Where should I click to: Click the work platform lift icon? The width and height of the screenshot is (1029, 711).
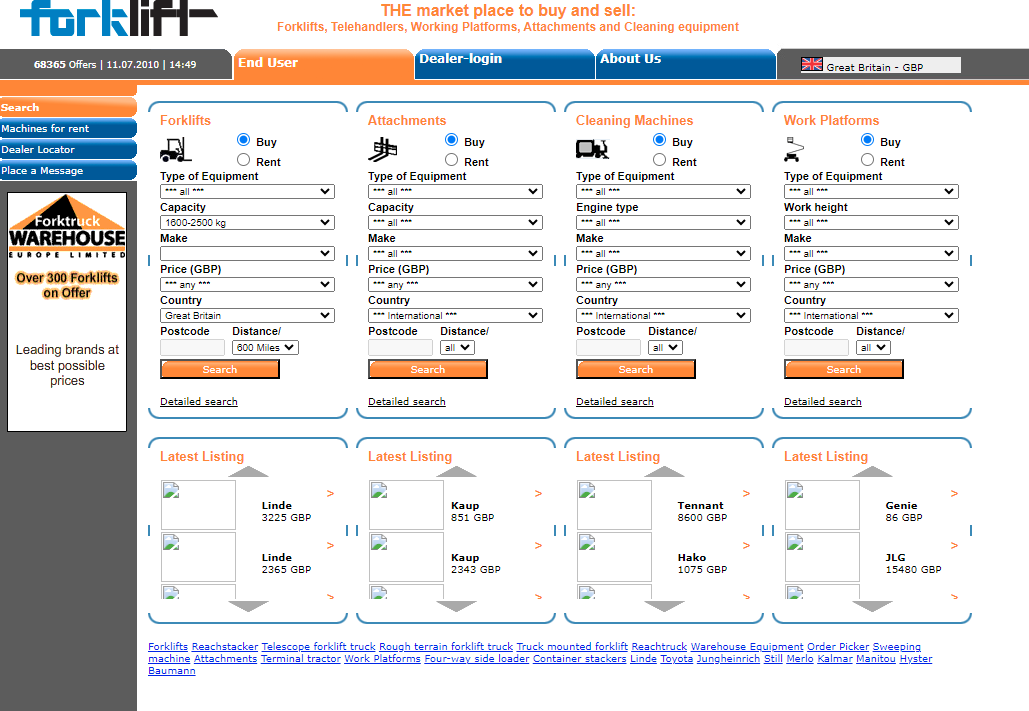[798, 150]
